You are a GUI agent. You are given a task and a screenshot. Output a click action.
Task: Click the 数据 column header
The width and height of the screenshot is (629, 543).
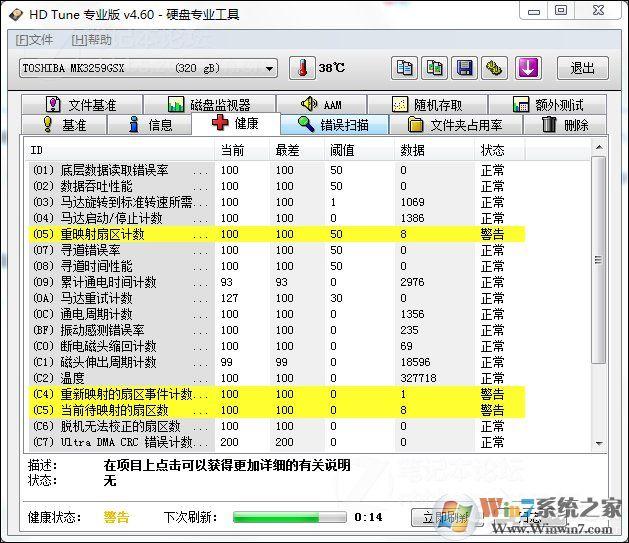[434, 150]
